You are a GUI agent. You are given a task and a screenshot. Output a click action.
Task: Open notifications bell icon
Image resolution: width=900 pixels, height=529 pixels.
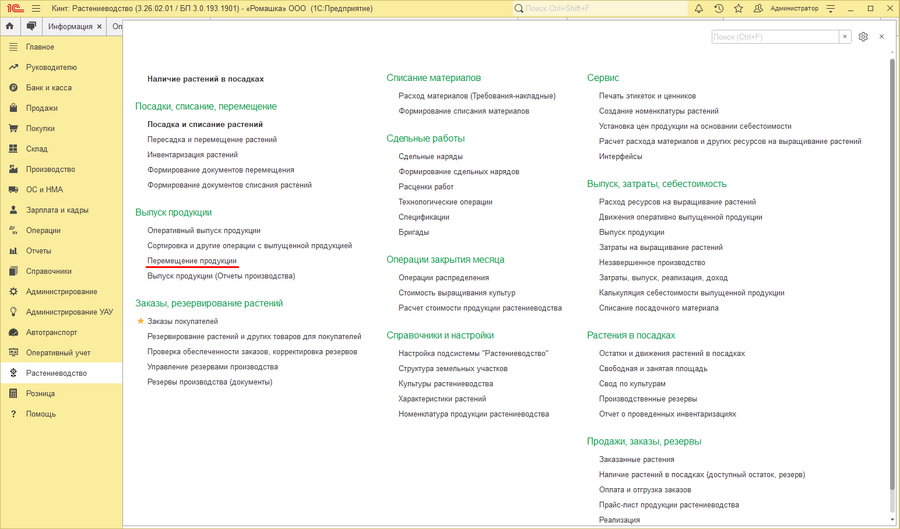click(x=699, y=9)
